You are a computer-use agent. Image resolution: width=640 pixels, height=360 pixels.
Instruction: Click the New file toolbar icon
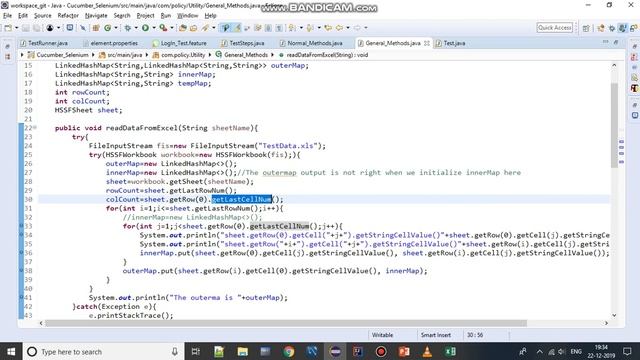point(8,28)
